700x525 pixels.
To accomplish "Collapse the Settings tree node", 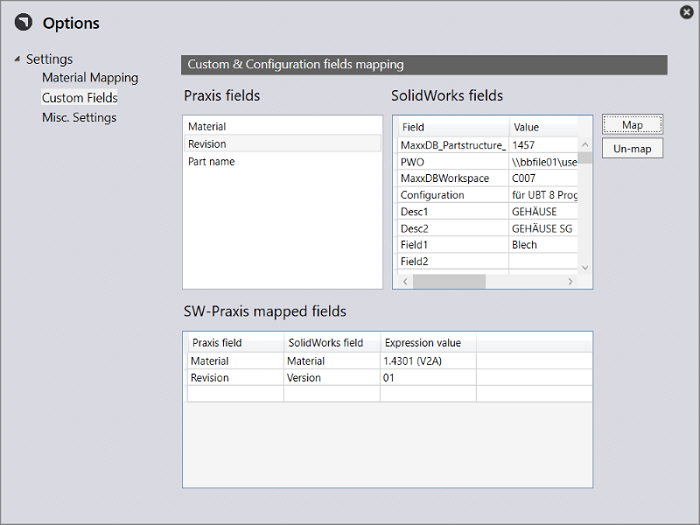I will [17, 59].
